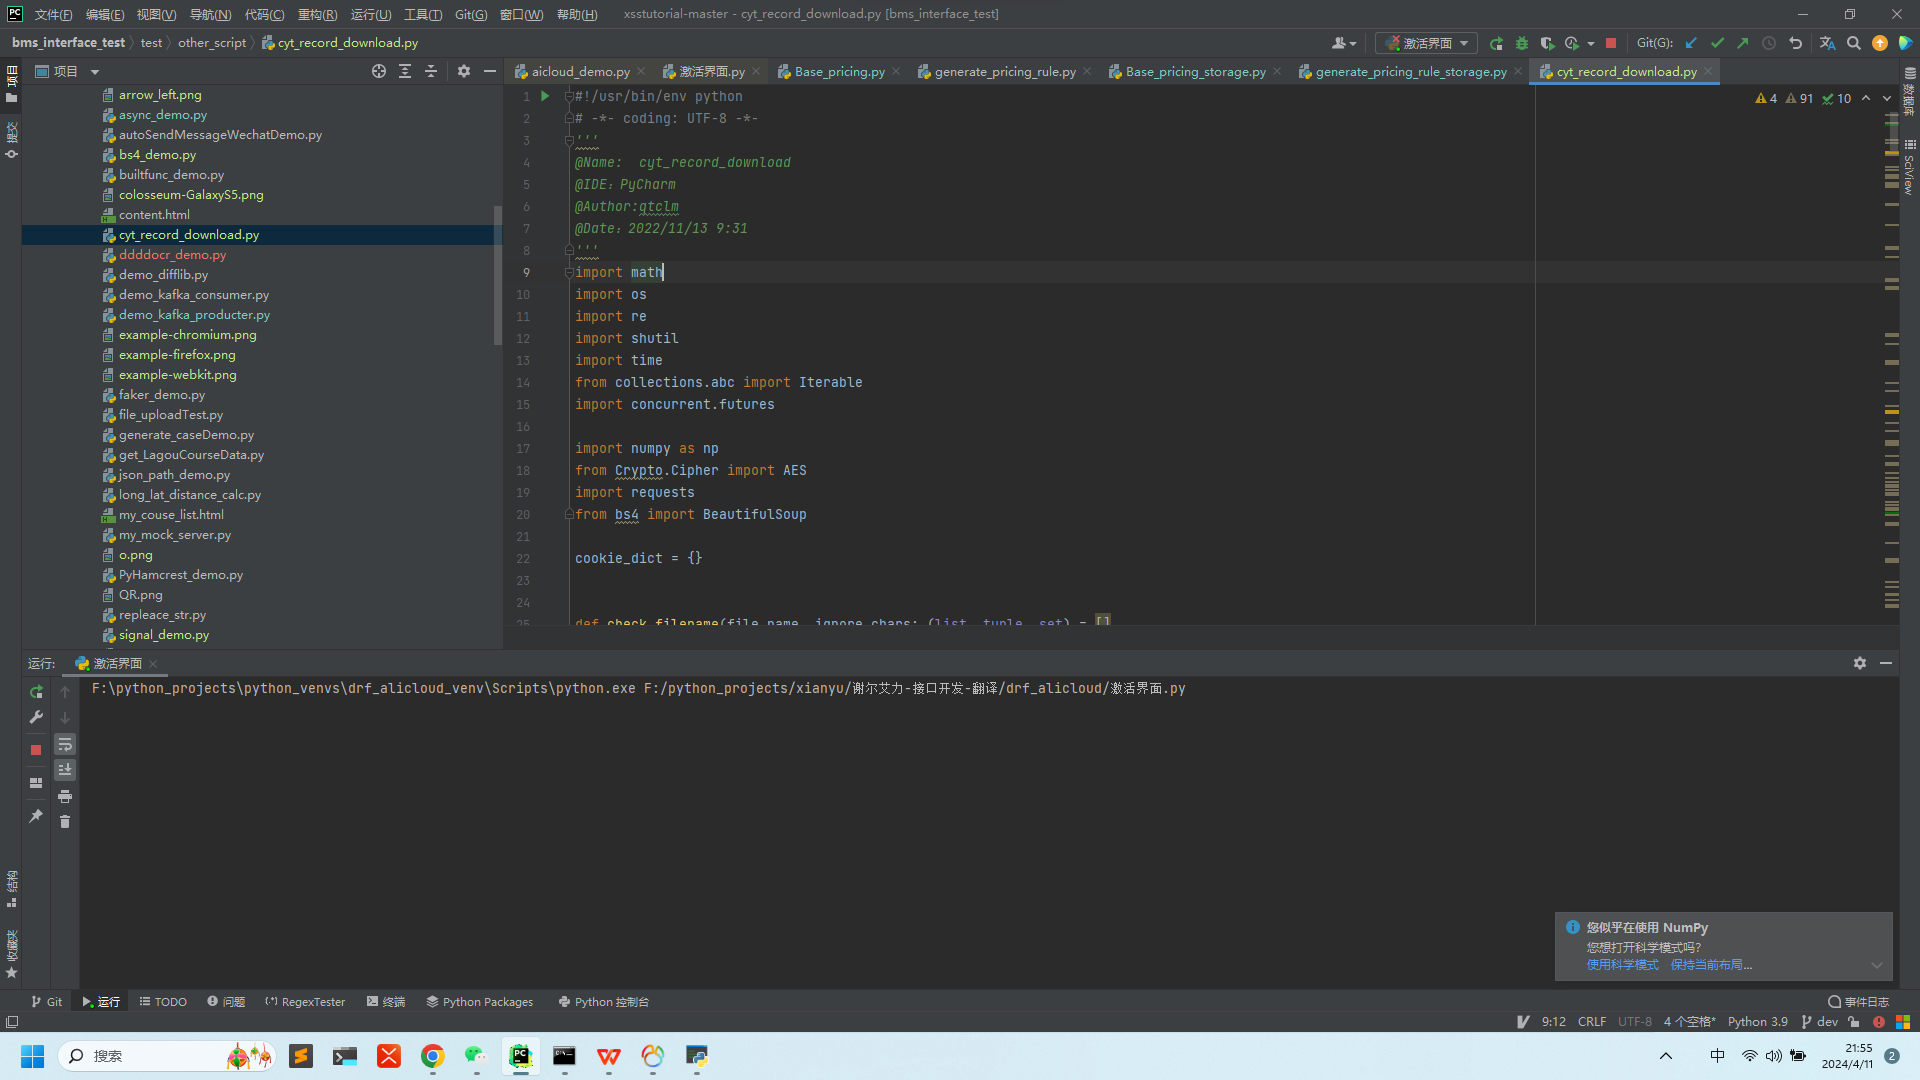Click the Base_pricing.py tab
The height and width of the screenshot is (1080, 1920).
pos(839,71)
